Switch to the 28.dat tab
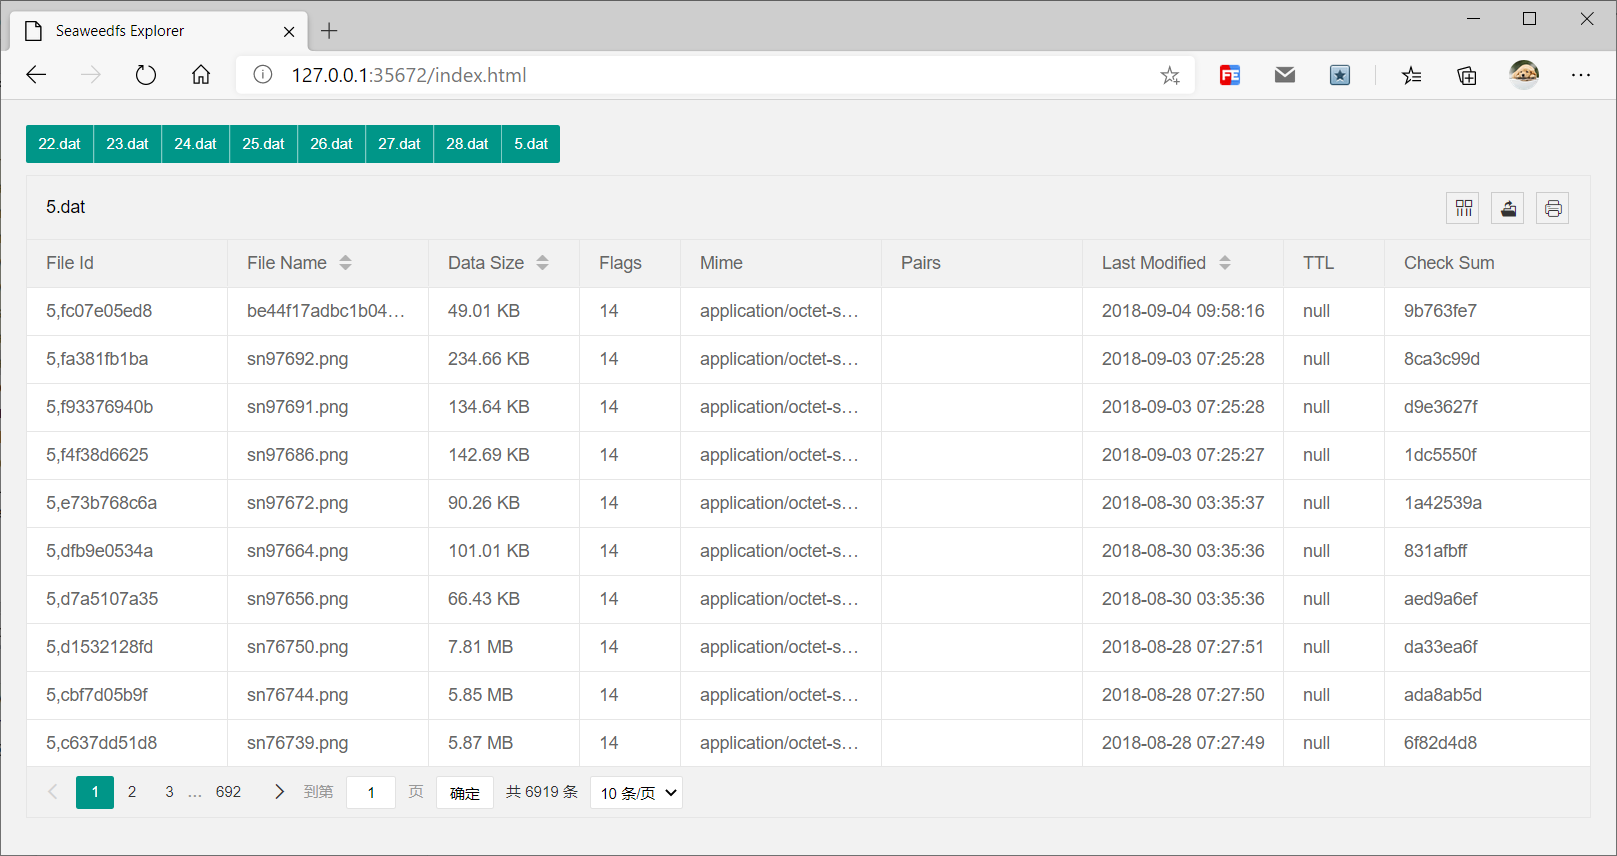 click(x=468, y=144)
